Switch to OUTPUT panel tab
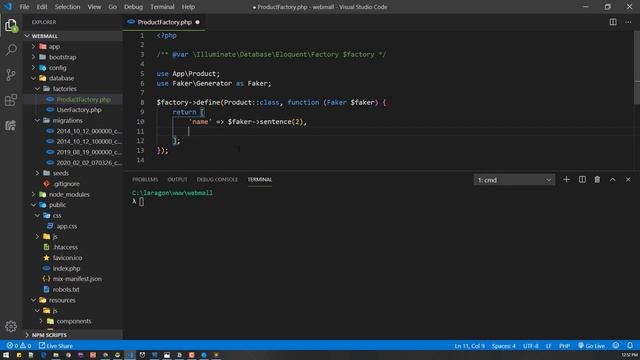This screenshot has width=640, height=360. (177, 180)
